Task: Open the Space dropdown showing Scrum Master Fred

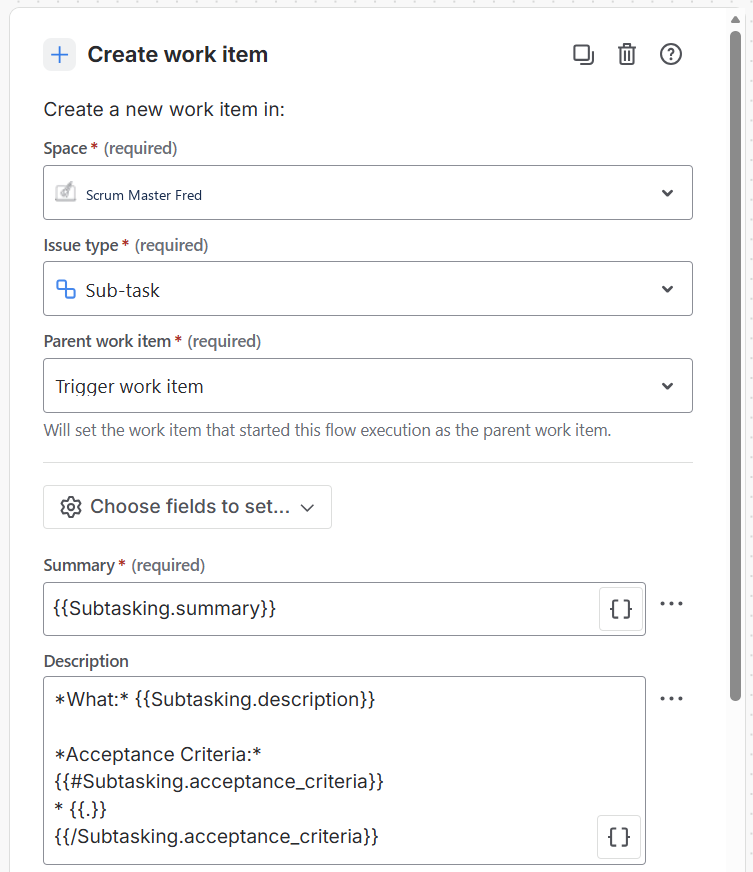Action: pos(368,192)
